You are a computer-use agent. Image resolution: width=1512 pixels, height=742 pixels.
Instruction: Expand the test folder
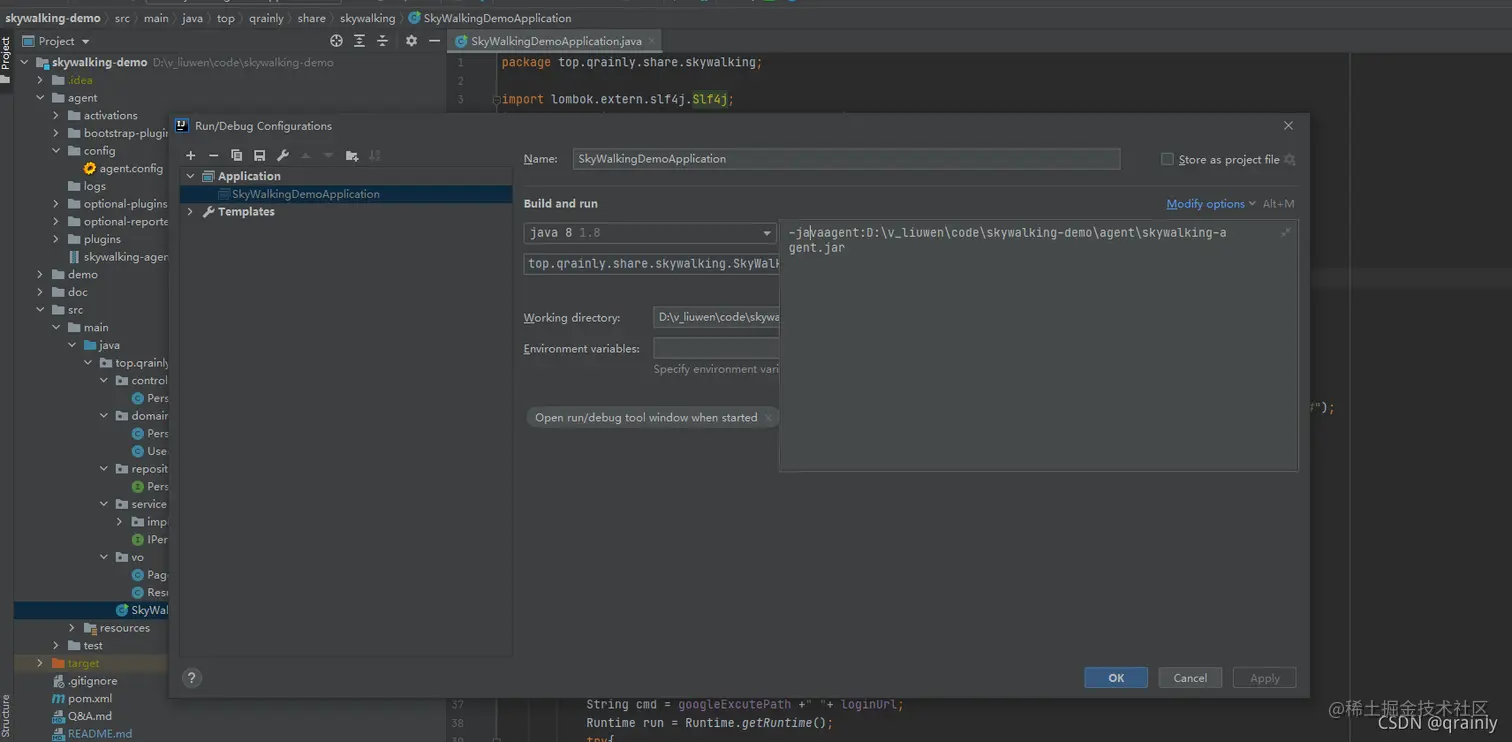[56, 646]
